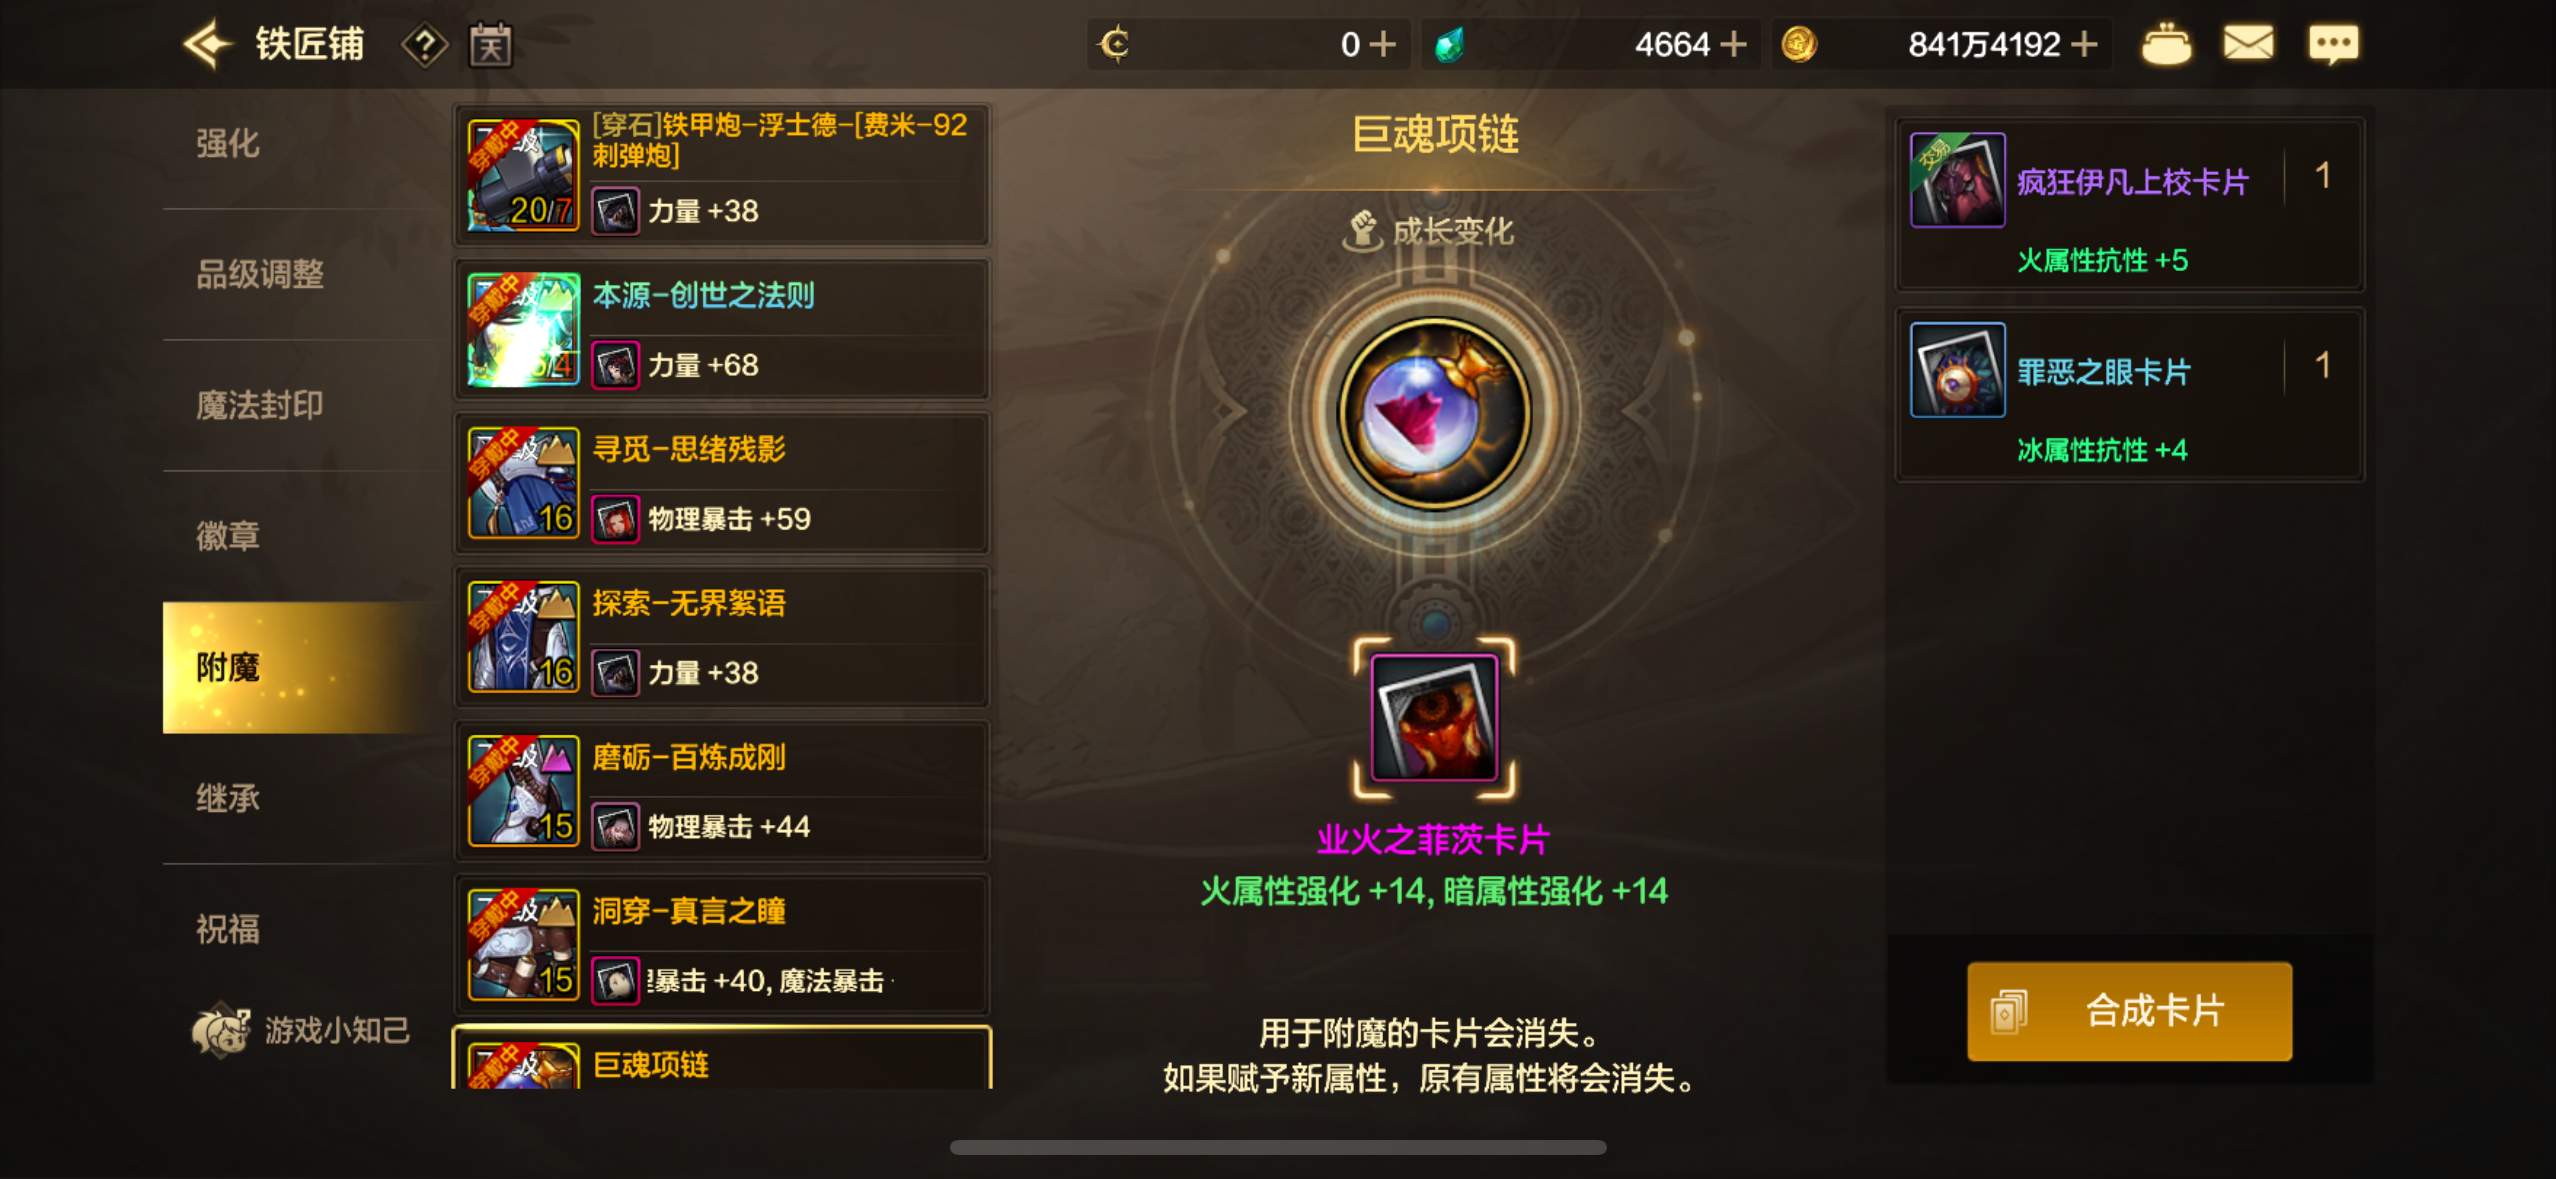Open the gold pouch shop icon
2556x1179 pixels.
pos(2166,44)
